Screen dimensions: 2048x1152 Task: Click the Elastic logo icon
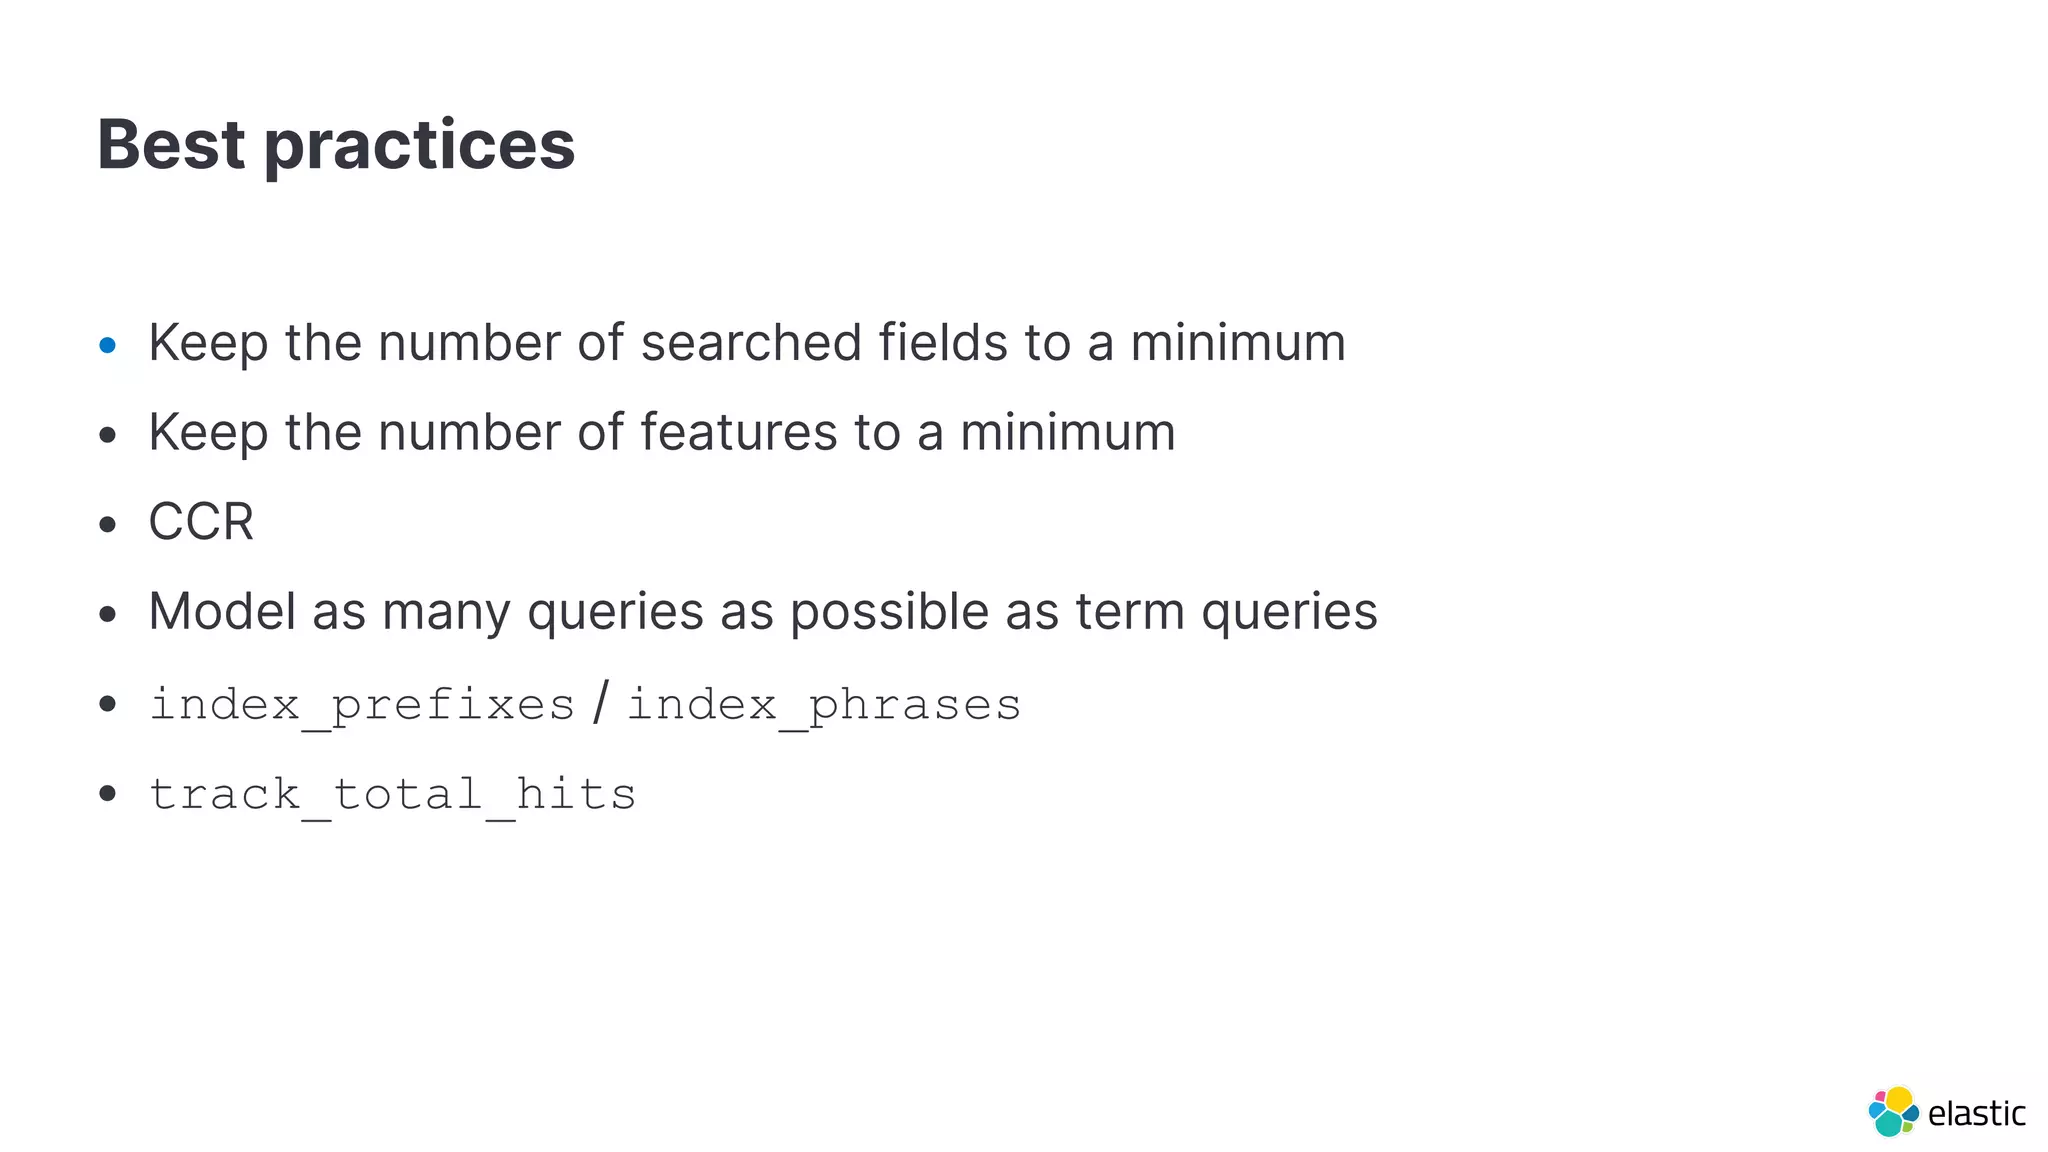pyautogui.click(x=1893, y=1111)
